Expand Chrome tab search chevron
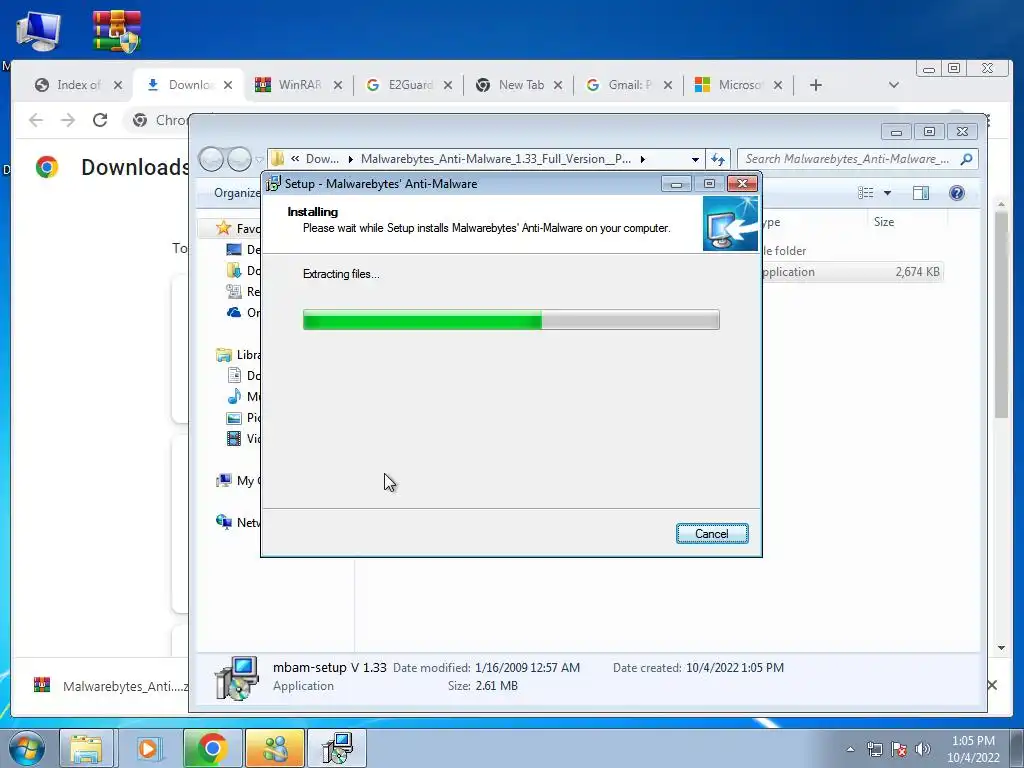This screenshot has height=768, width=1024. pos(894,85)
